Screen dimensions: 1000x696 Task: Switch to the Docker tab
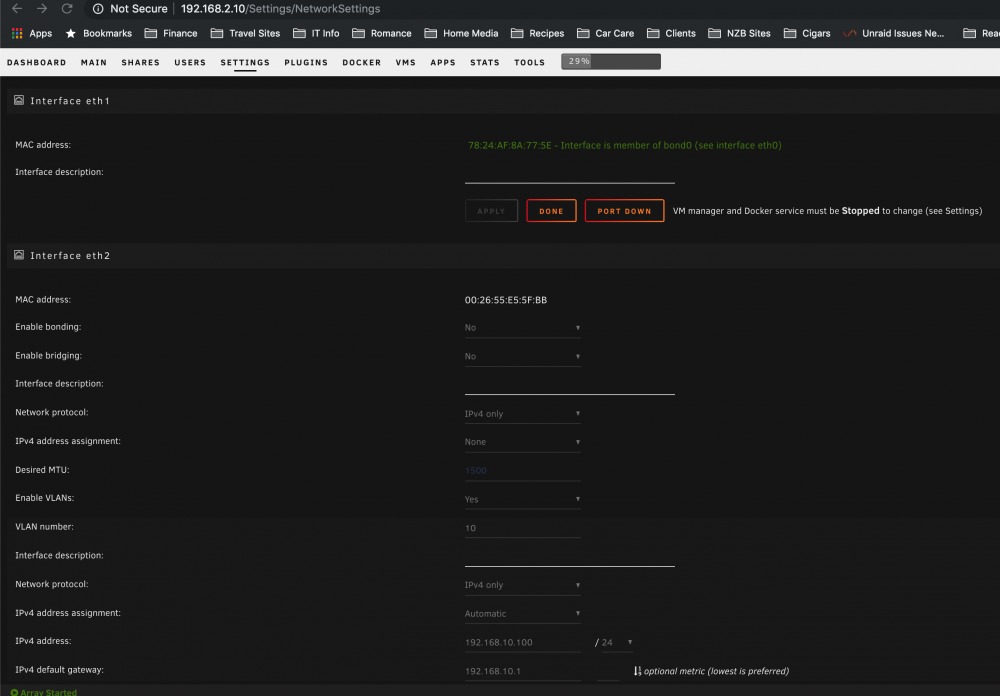click(362, 63)
